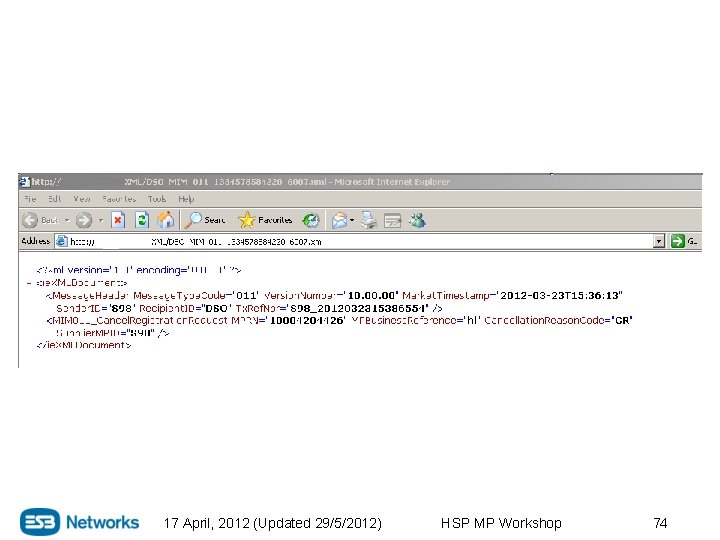Click the MessageHeader element line
The height and width of the screenshot is (540, 720).
(x=334, y=295)
